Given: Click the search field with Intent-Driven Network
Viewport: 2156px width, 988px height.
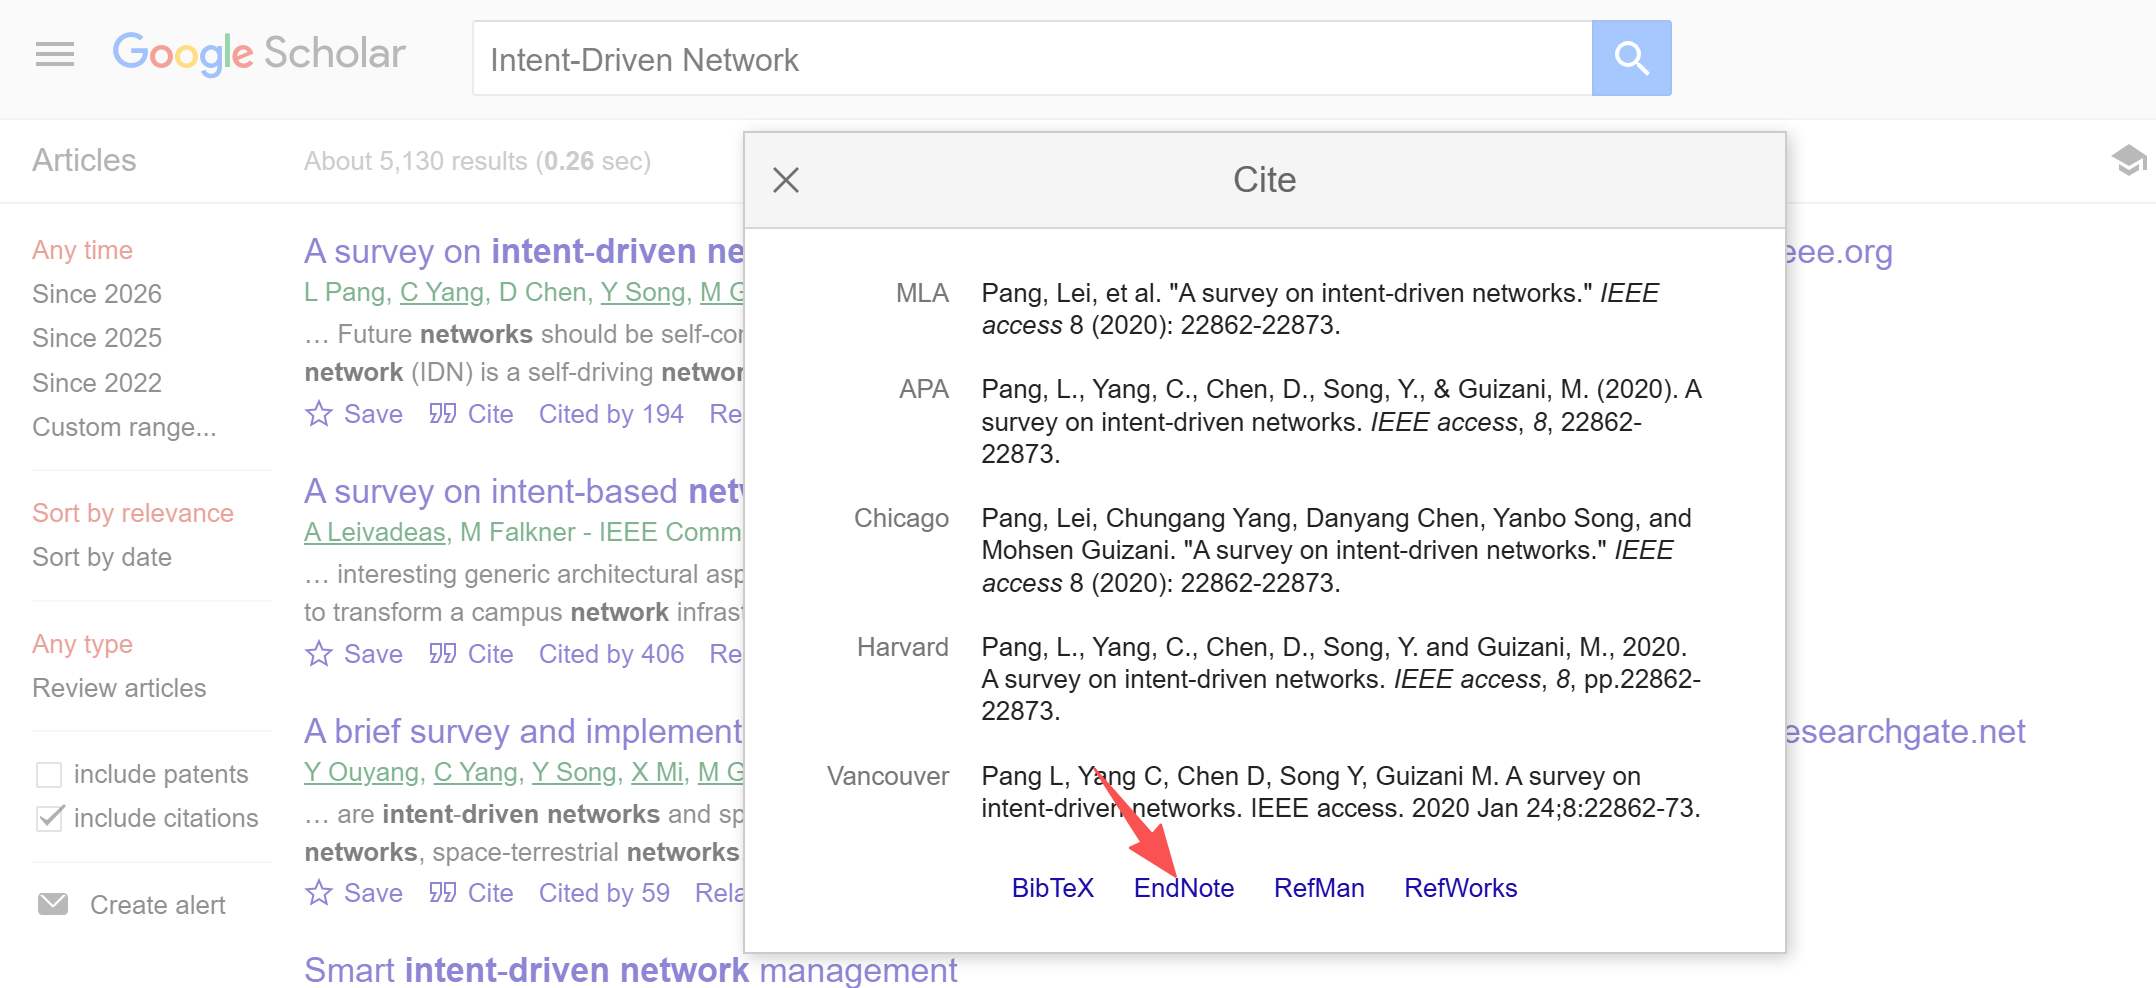Looking at the screenshot, I should point(1031,58).
